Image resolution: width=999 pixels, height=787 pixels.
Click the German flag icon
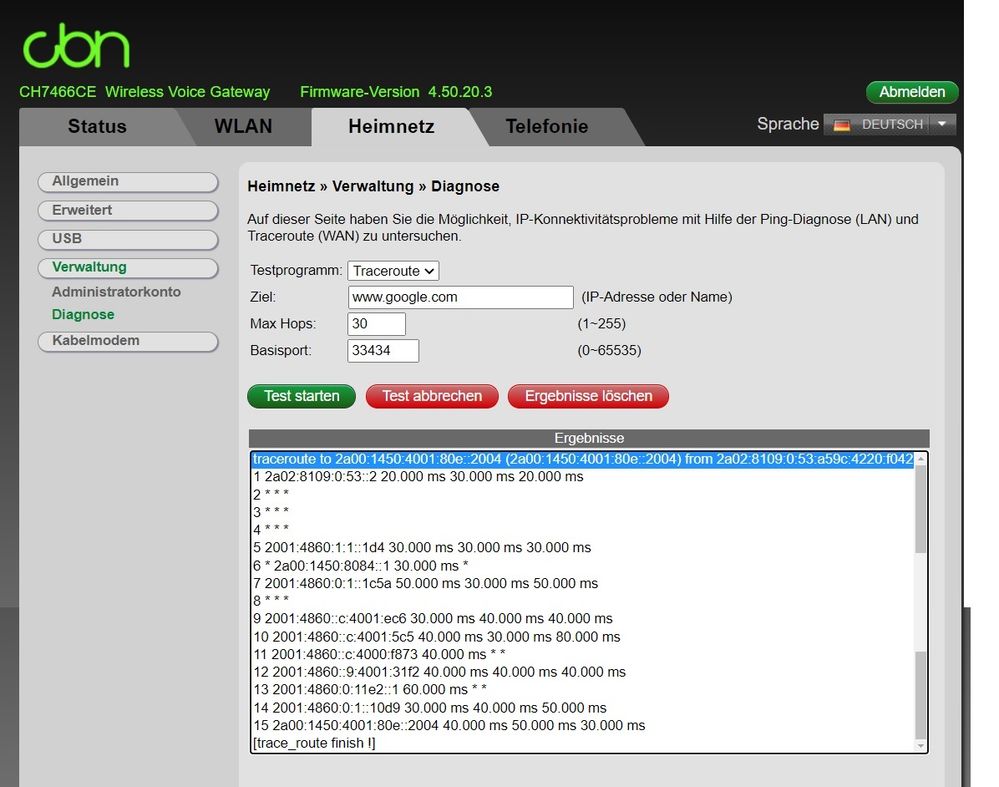(841, 125)
